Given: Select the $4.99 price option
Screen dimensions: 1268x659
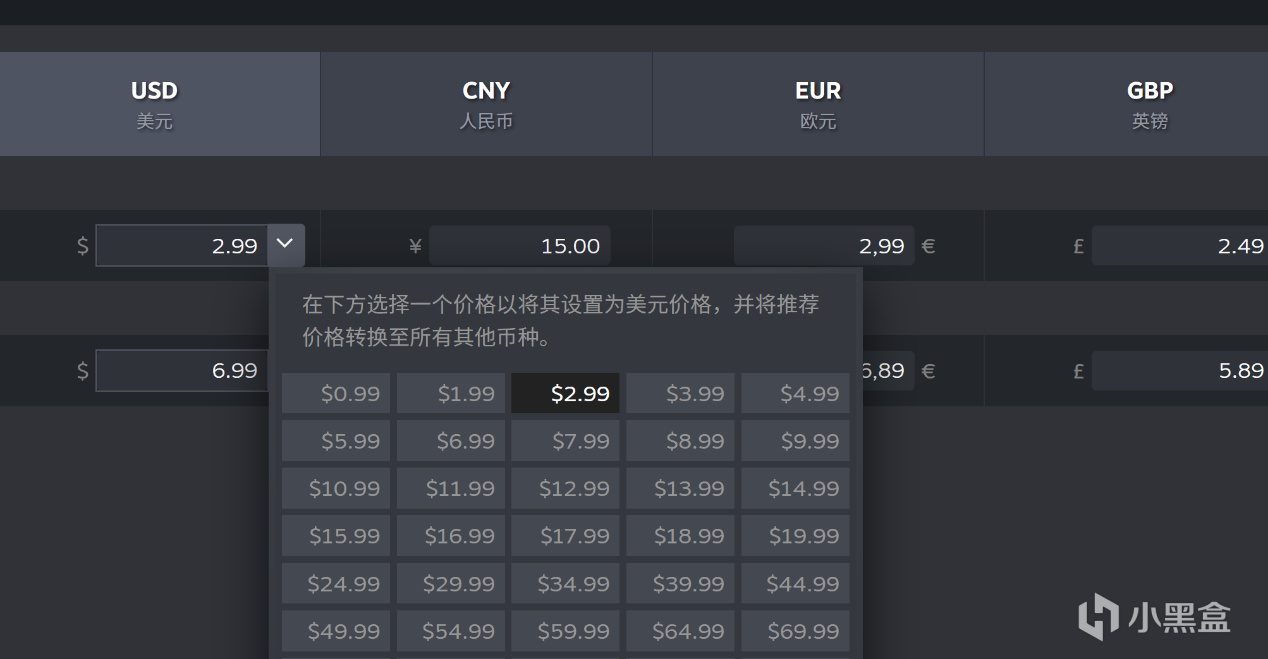Looking at the screenshot, I should [795, 394].
